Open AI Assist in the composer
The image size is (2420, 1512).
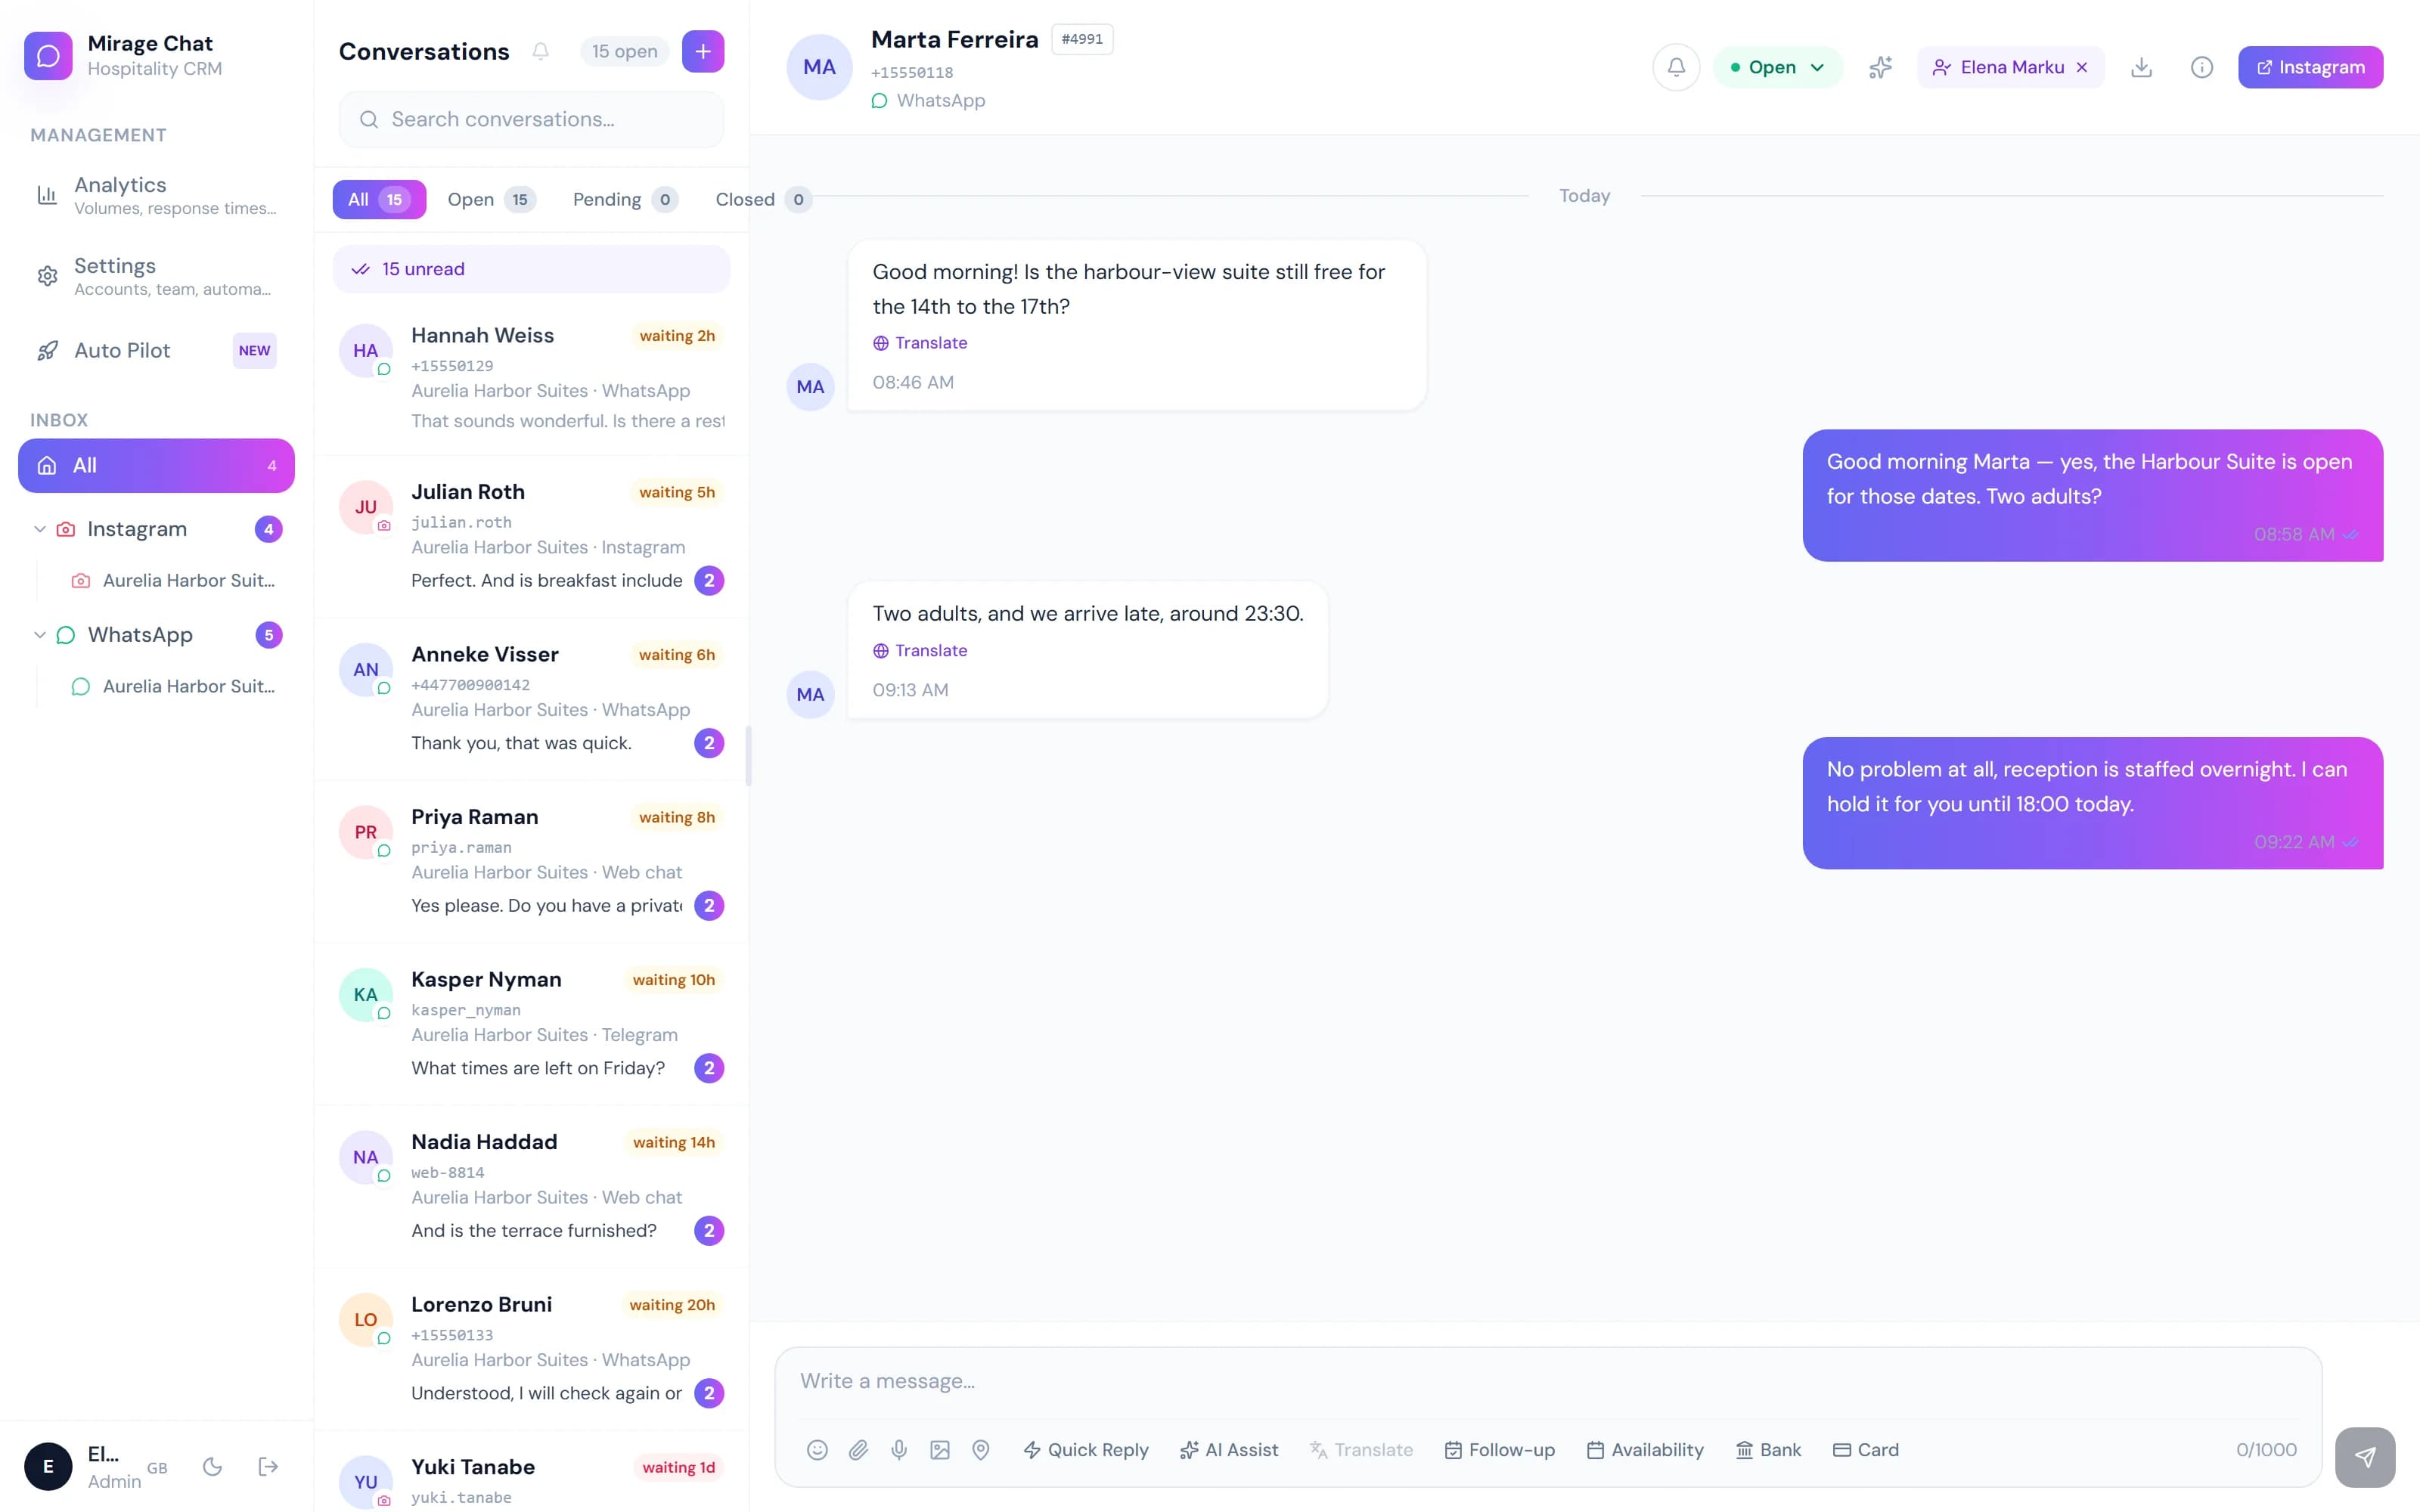click(1229, 1449)
